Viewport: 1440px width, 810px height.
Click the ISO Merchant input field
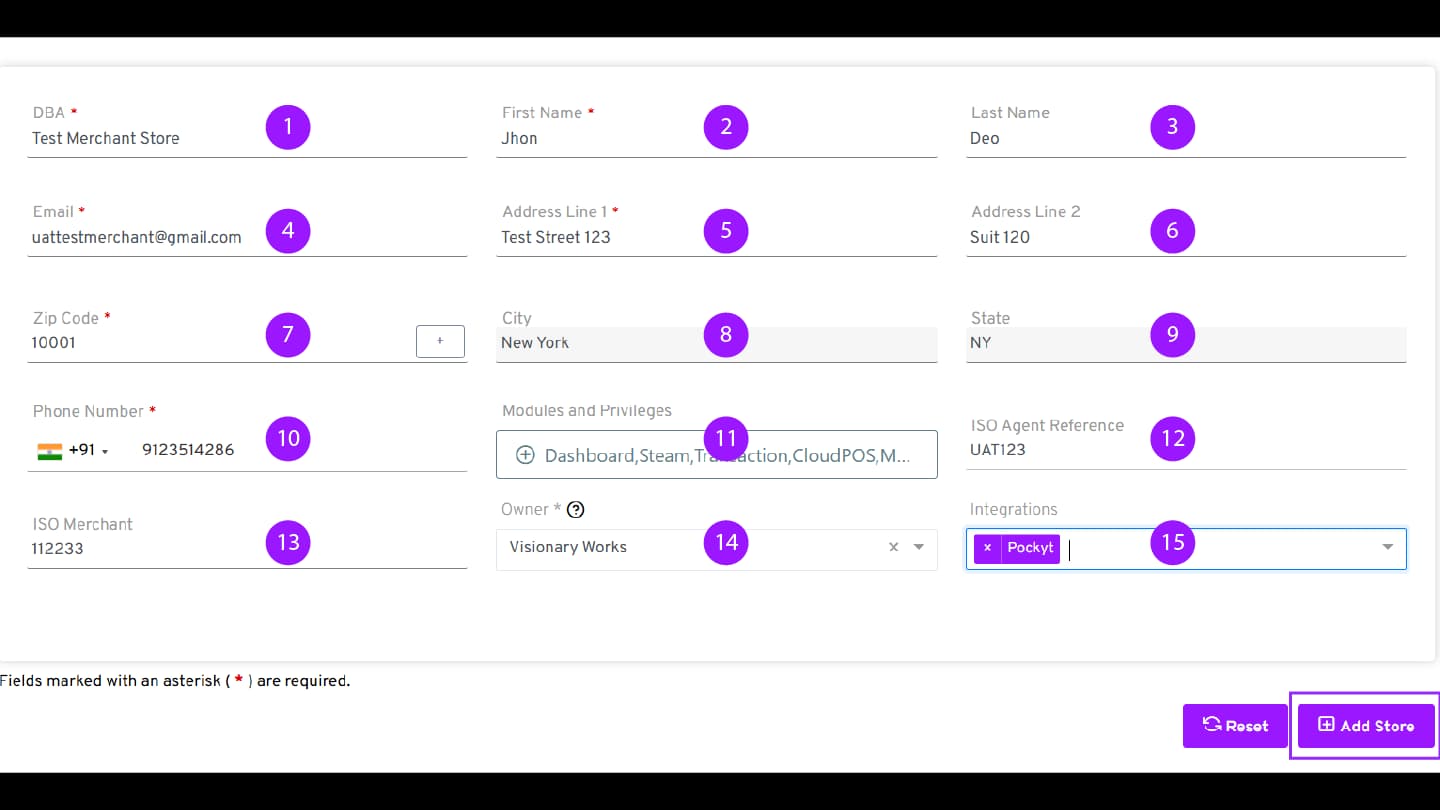pyautogui.click(x=140, y=549)
